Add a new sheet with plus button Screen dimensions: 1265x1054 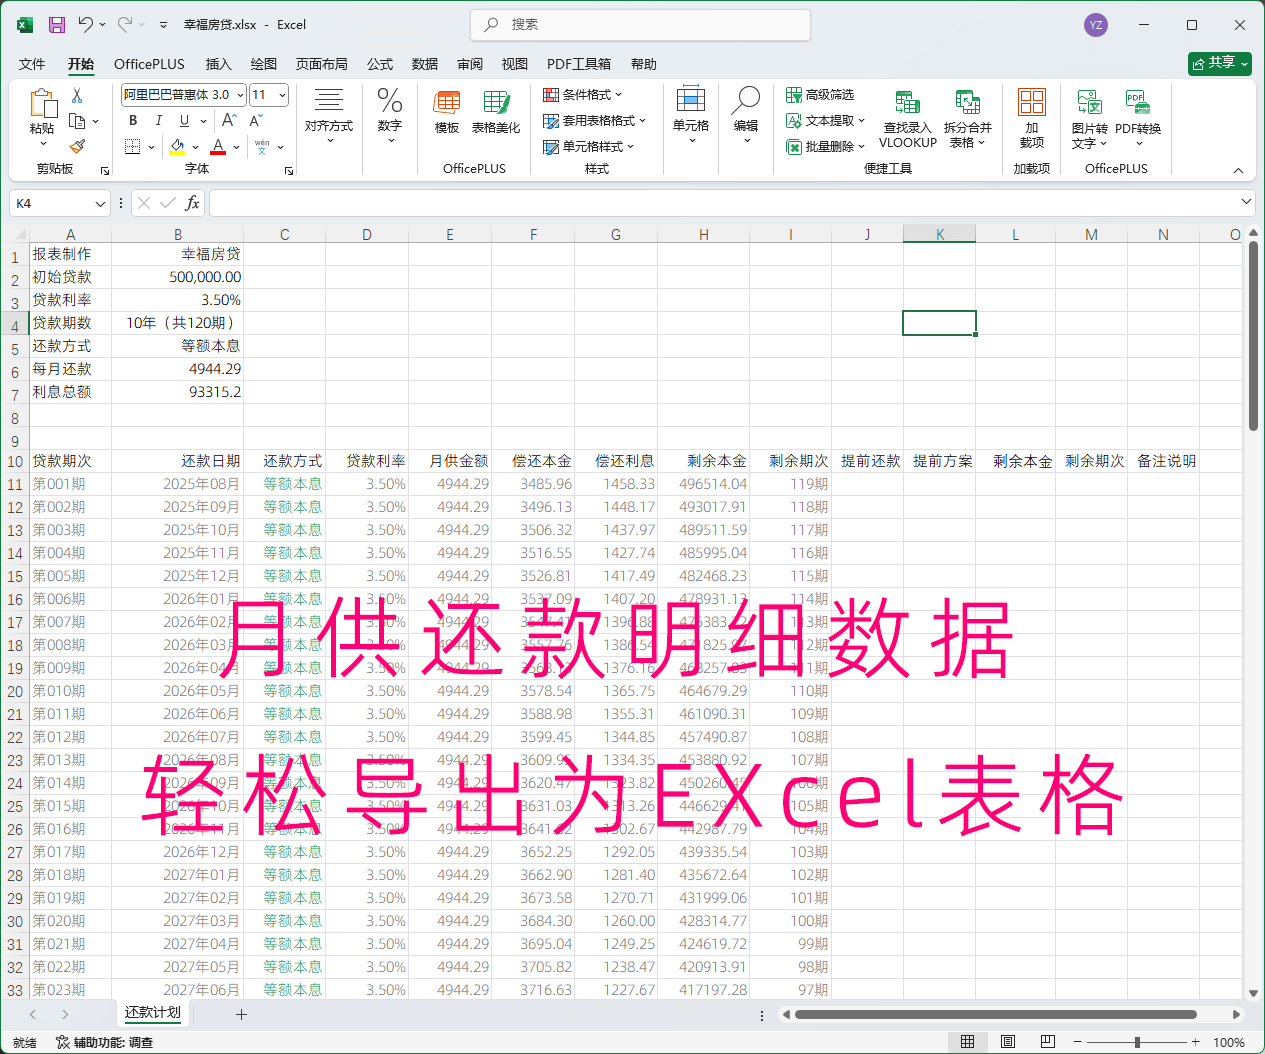[241, 1014]
